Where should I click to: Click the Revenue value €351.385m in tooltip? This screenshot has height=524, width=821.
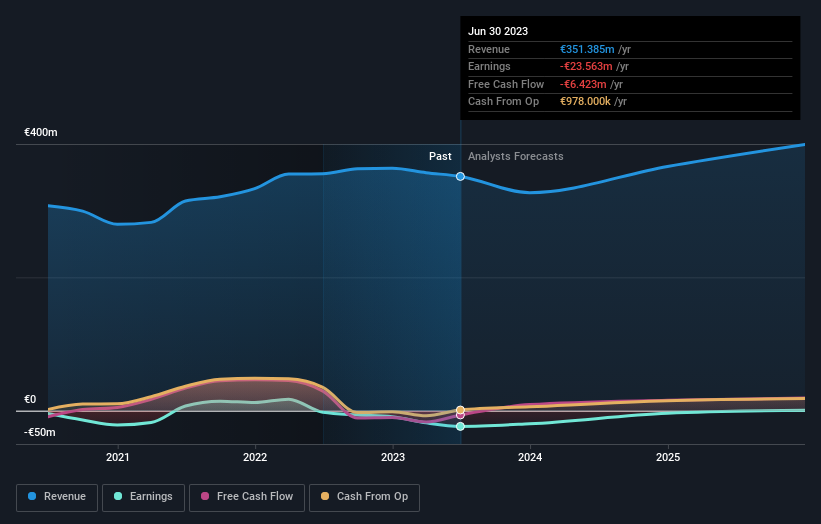click(x=587, y=49)
